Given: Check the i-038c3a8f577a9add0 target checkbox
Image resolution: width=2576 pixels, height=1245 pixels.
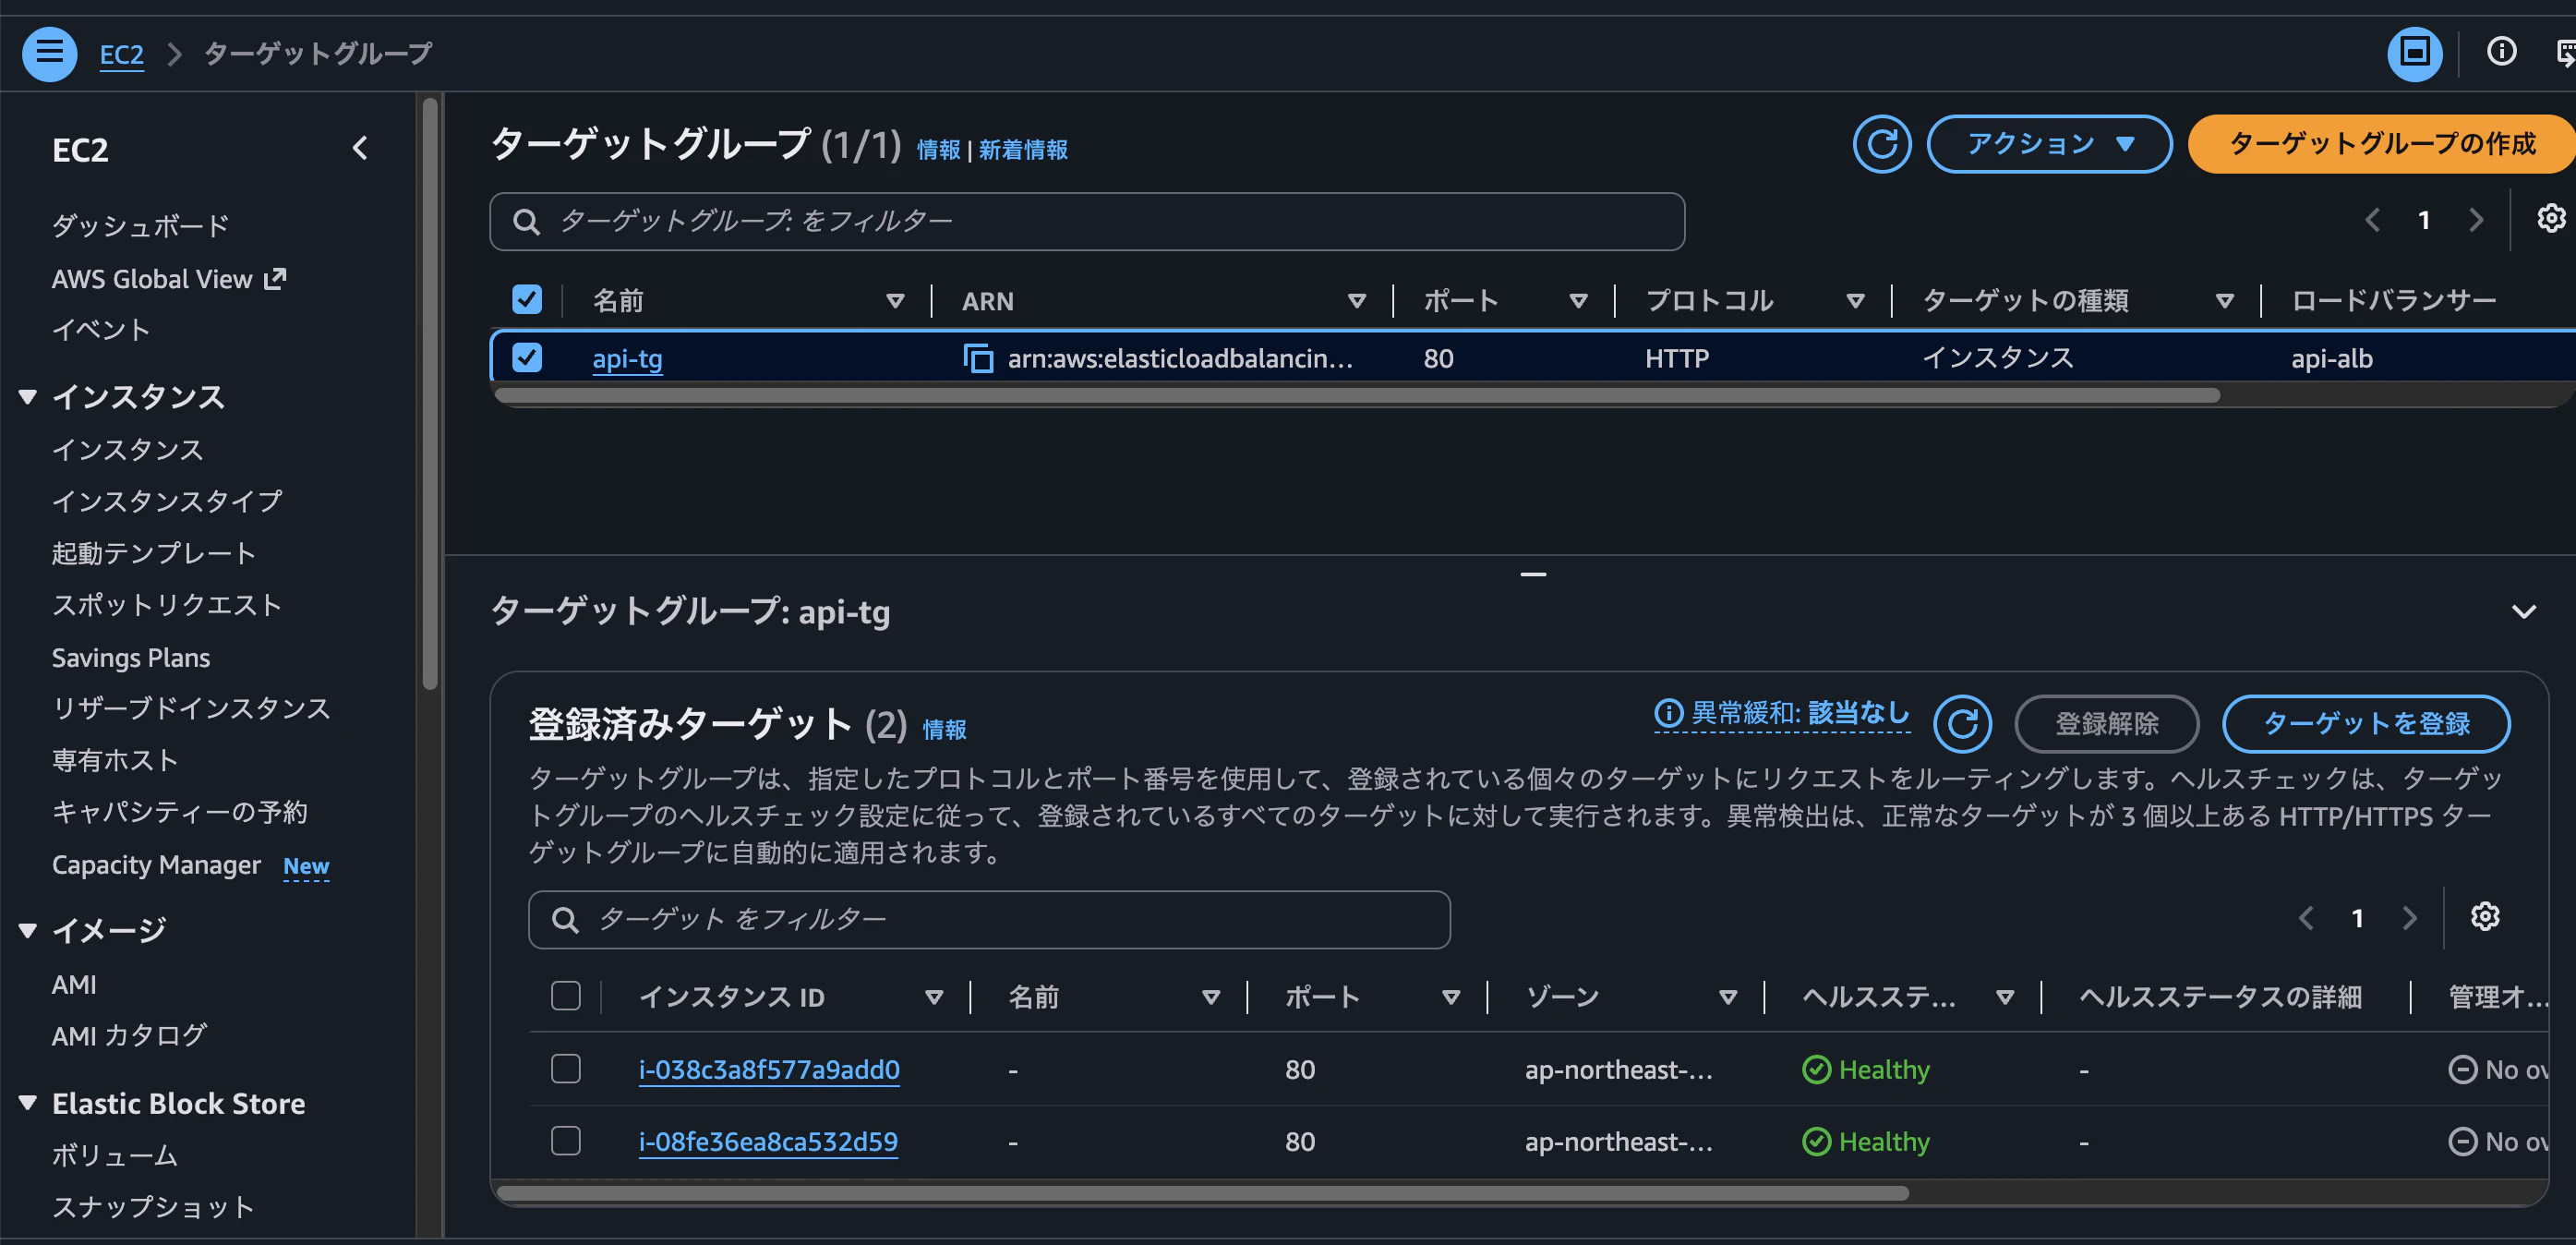Looking at the screenshot, I should click(566, 1068).
